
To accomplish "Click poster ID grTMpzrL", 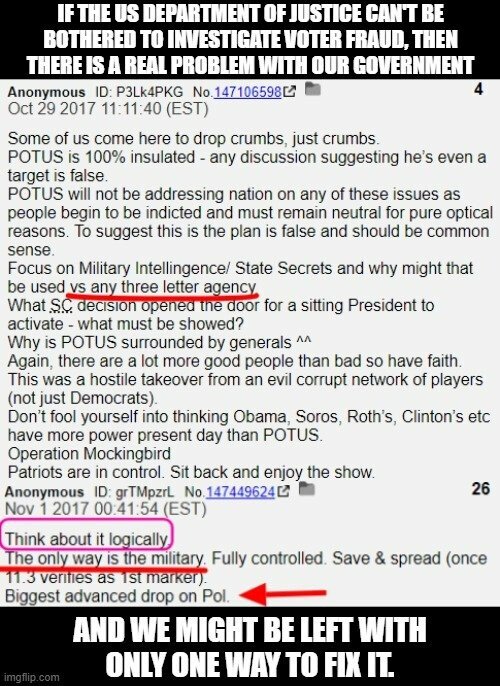I will 134,492.
